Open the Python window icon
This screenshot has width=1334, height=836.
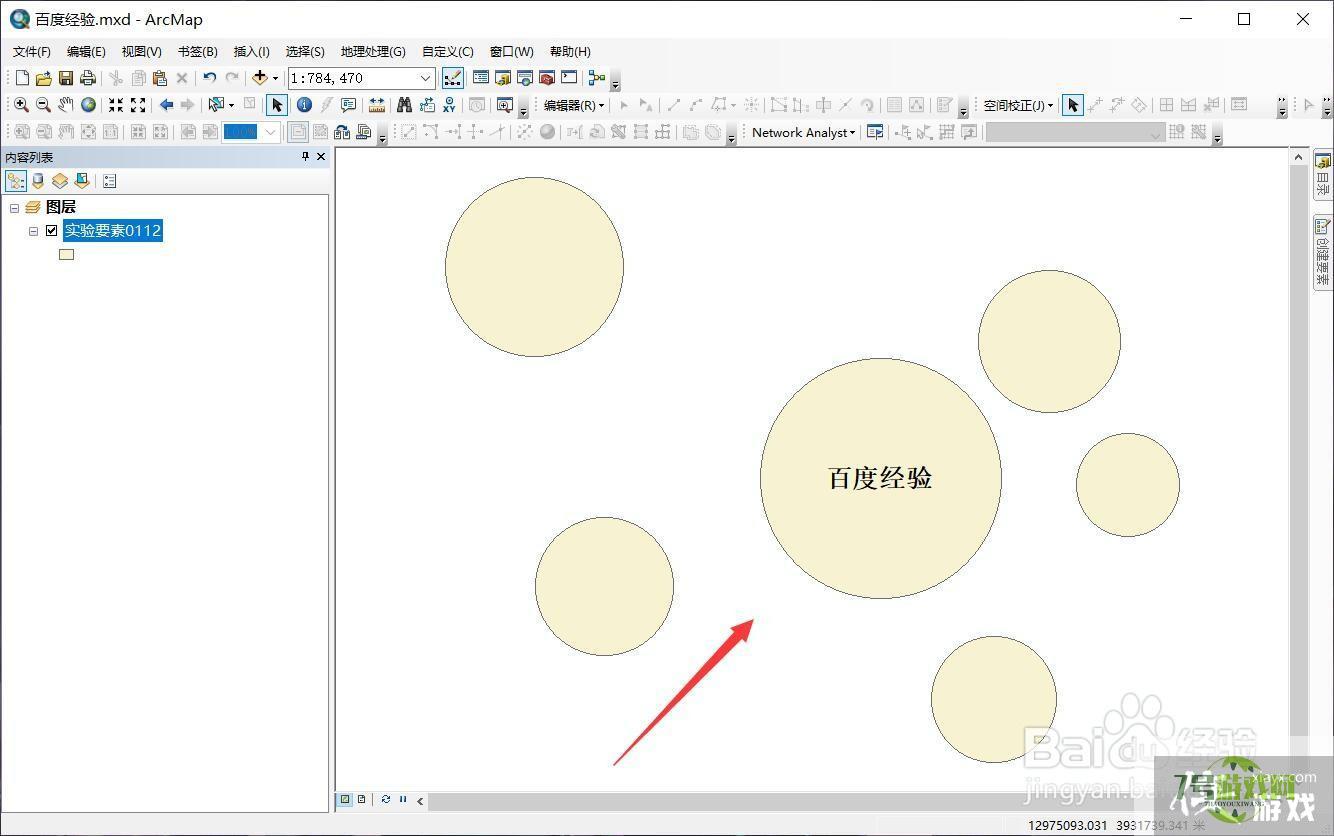pos(569,78)
